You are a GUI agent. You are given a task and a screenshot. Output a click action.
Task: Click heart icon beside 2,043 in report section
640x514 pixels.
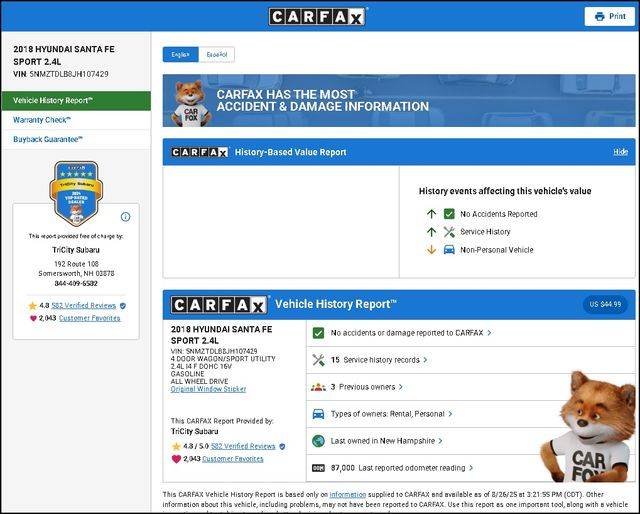coord(176,459)
